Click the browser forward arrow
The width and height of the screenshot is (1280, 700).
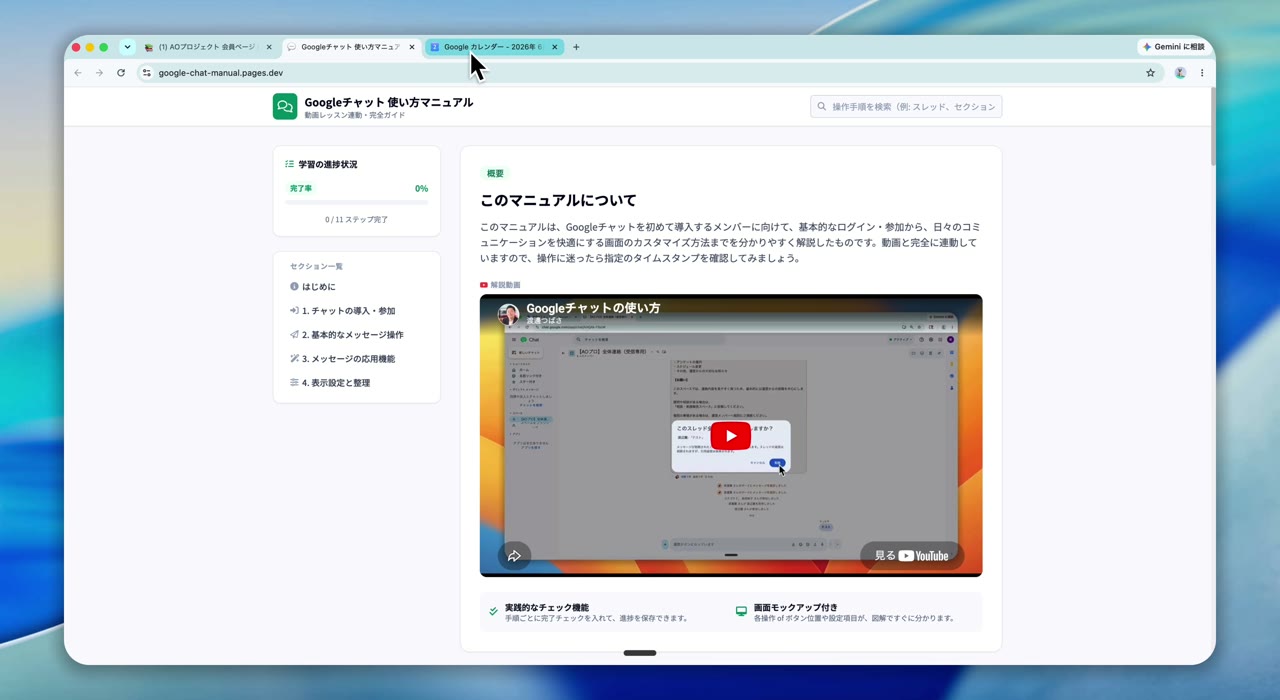[x=99, y=73]
